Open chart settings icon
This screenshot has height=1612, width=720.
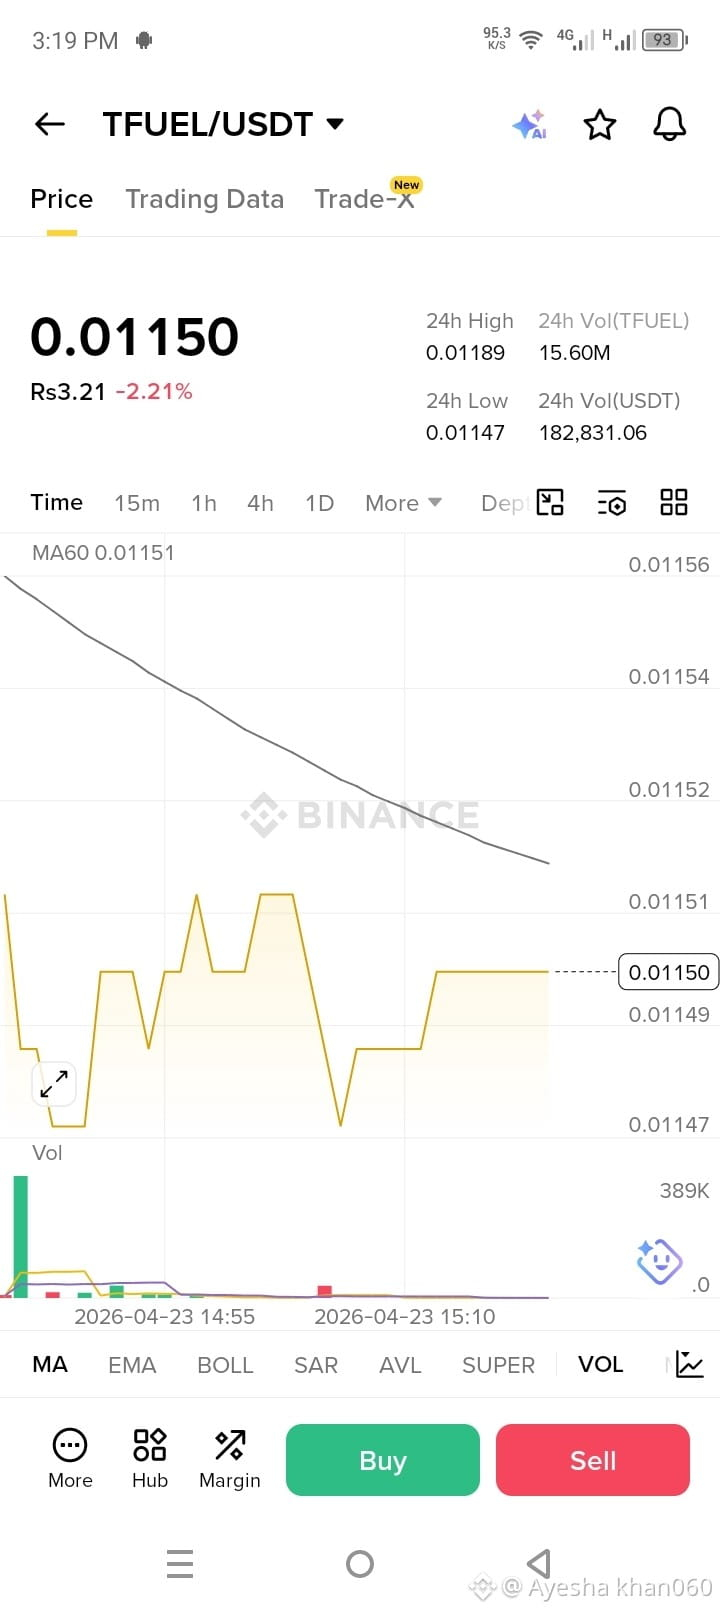612,502
